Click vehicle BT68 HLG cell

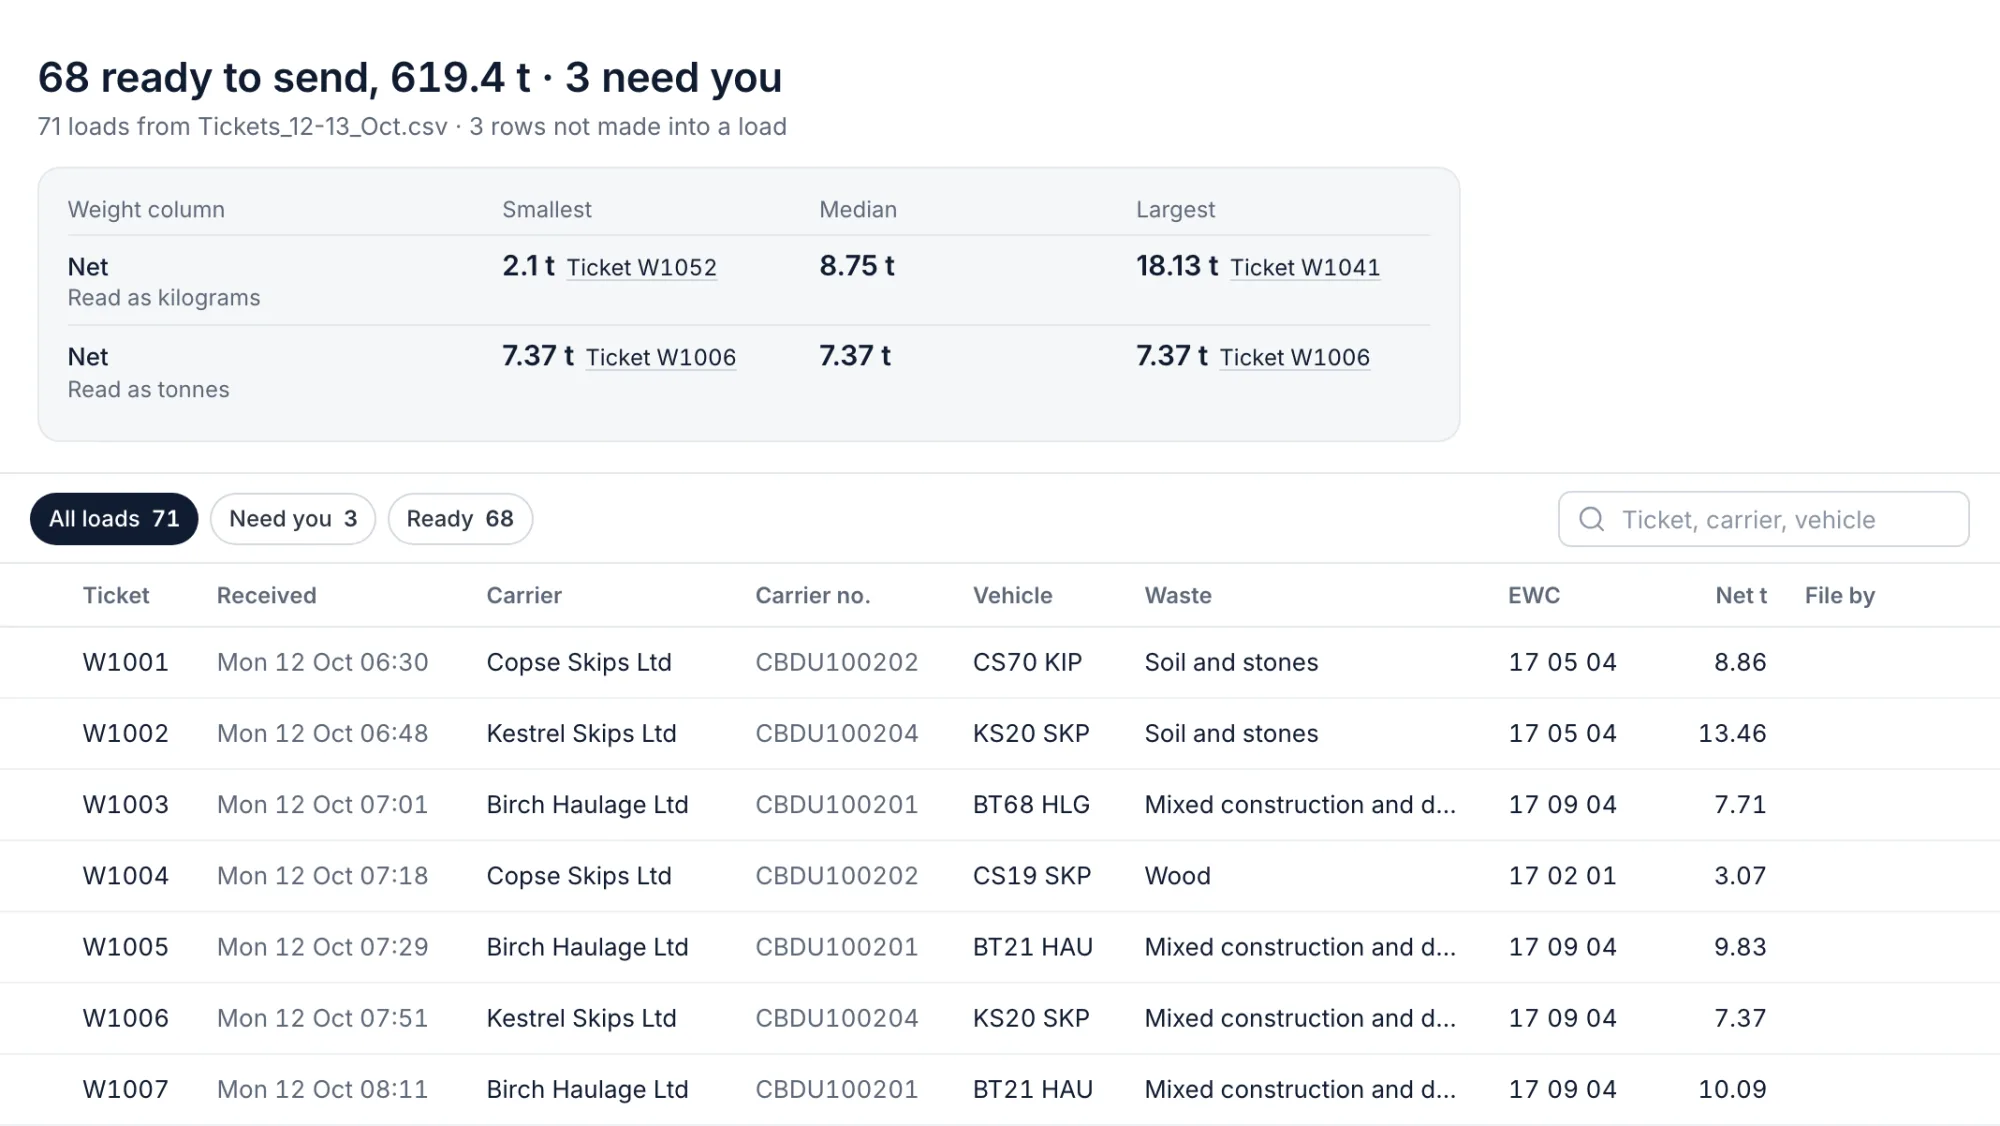(x=1031, y=804)
